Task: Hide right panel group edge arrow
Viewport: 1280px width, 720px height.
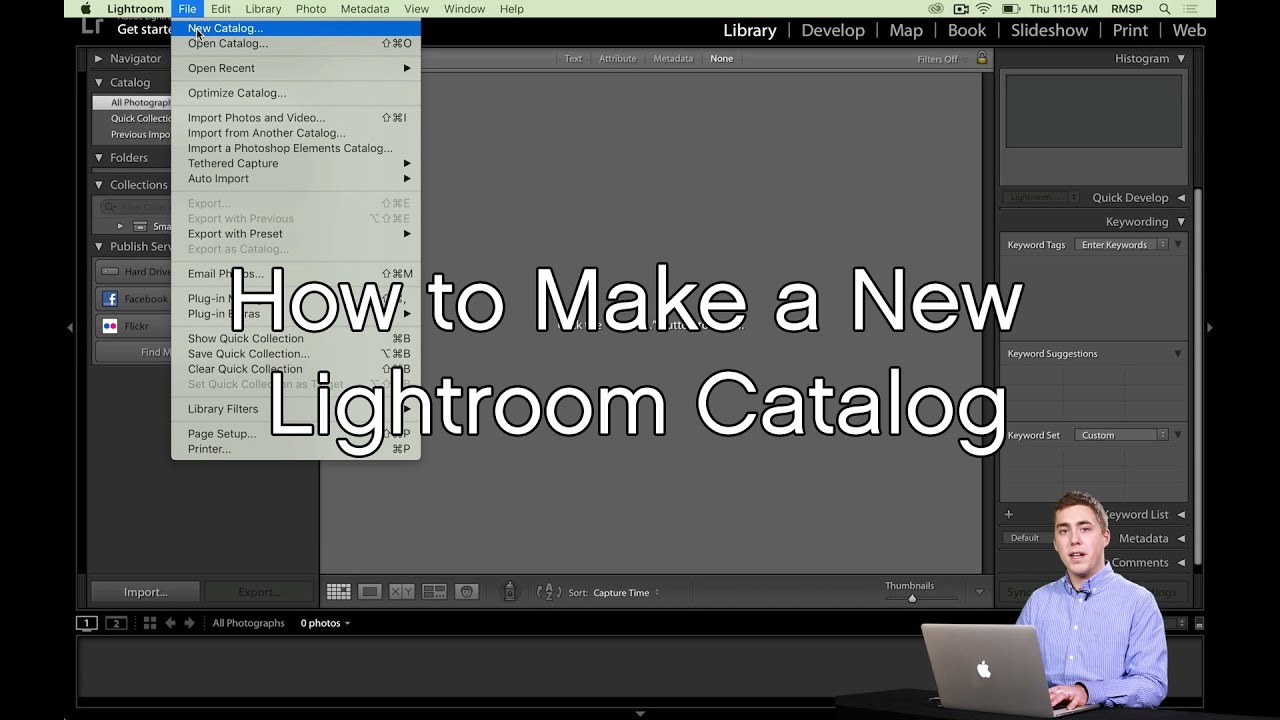Action: tap(1210, 327)
